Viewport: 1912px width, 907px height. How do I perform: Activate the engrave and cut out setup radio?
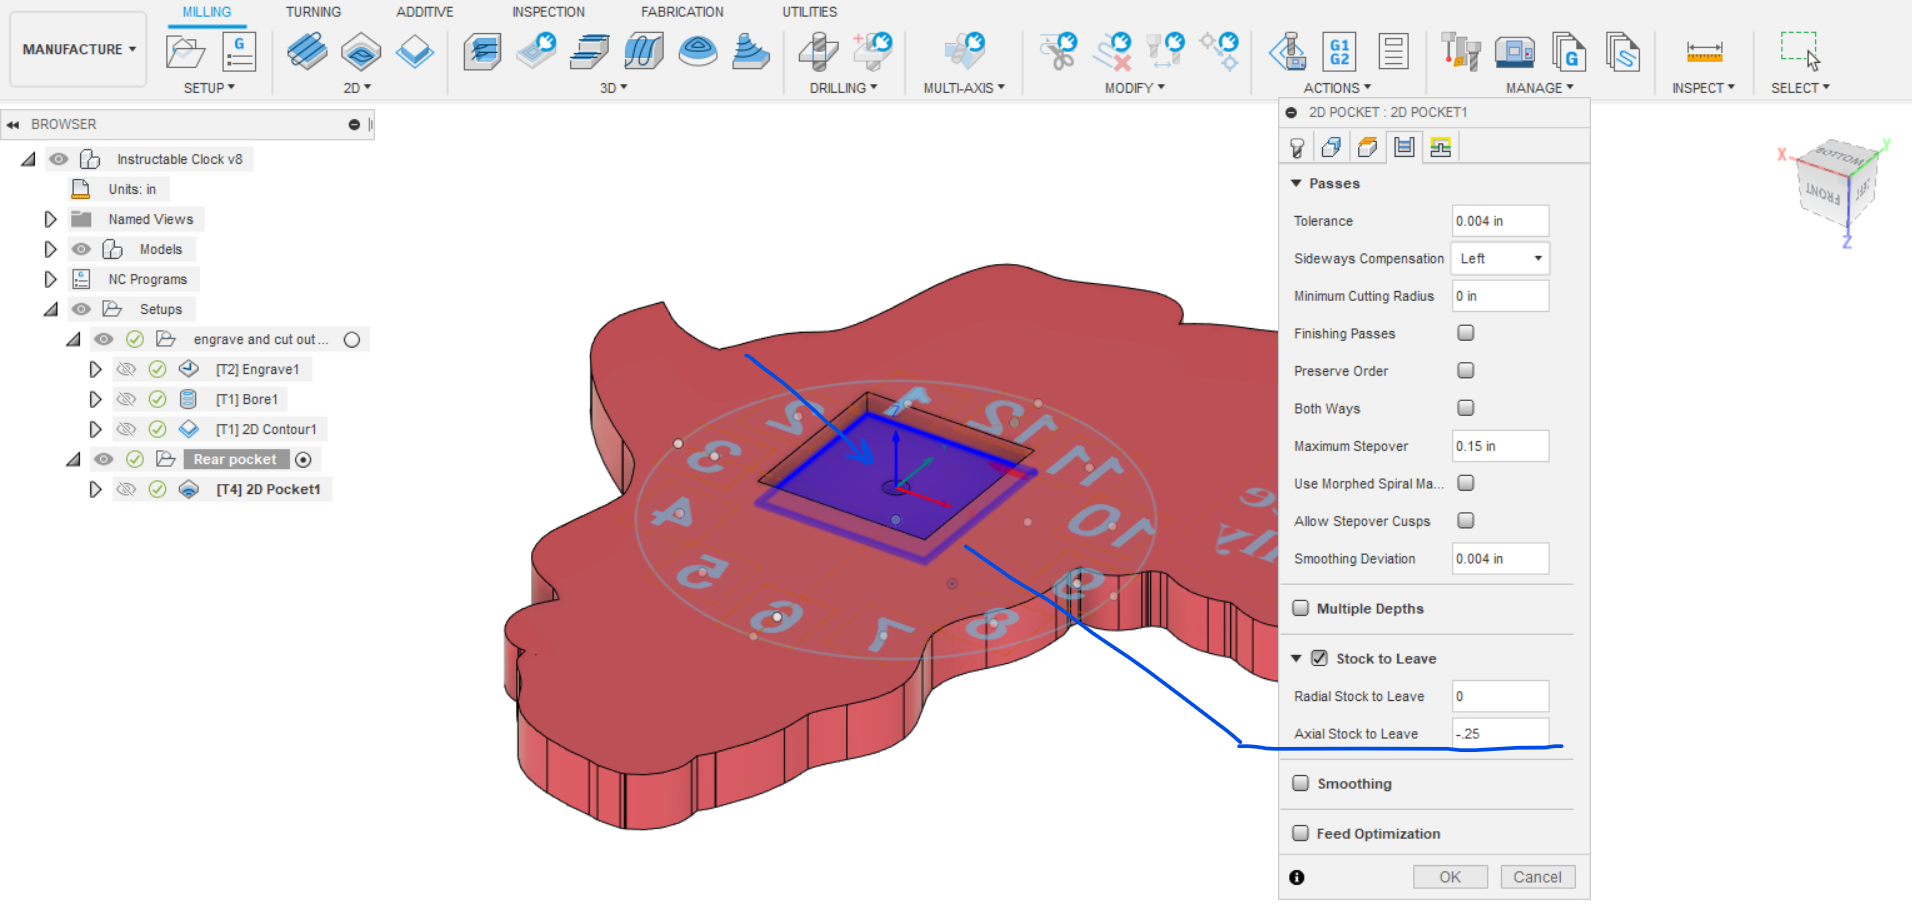tap(352, 339)
